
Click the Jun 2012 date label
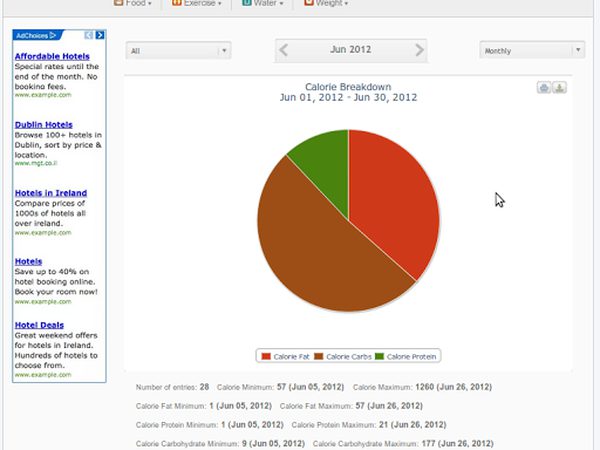tap(351, 49)
